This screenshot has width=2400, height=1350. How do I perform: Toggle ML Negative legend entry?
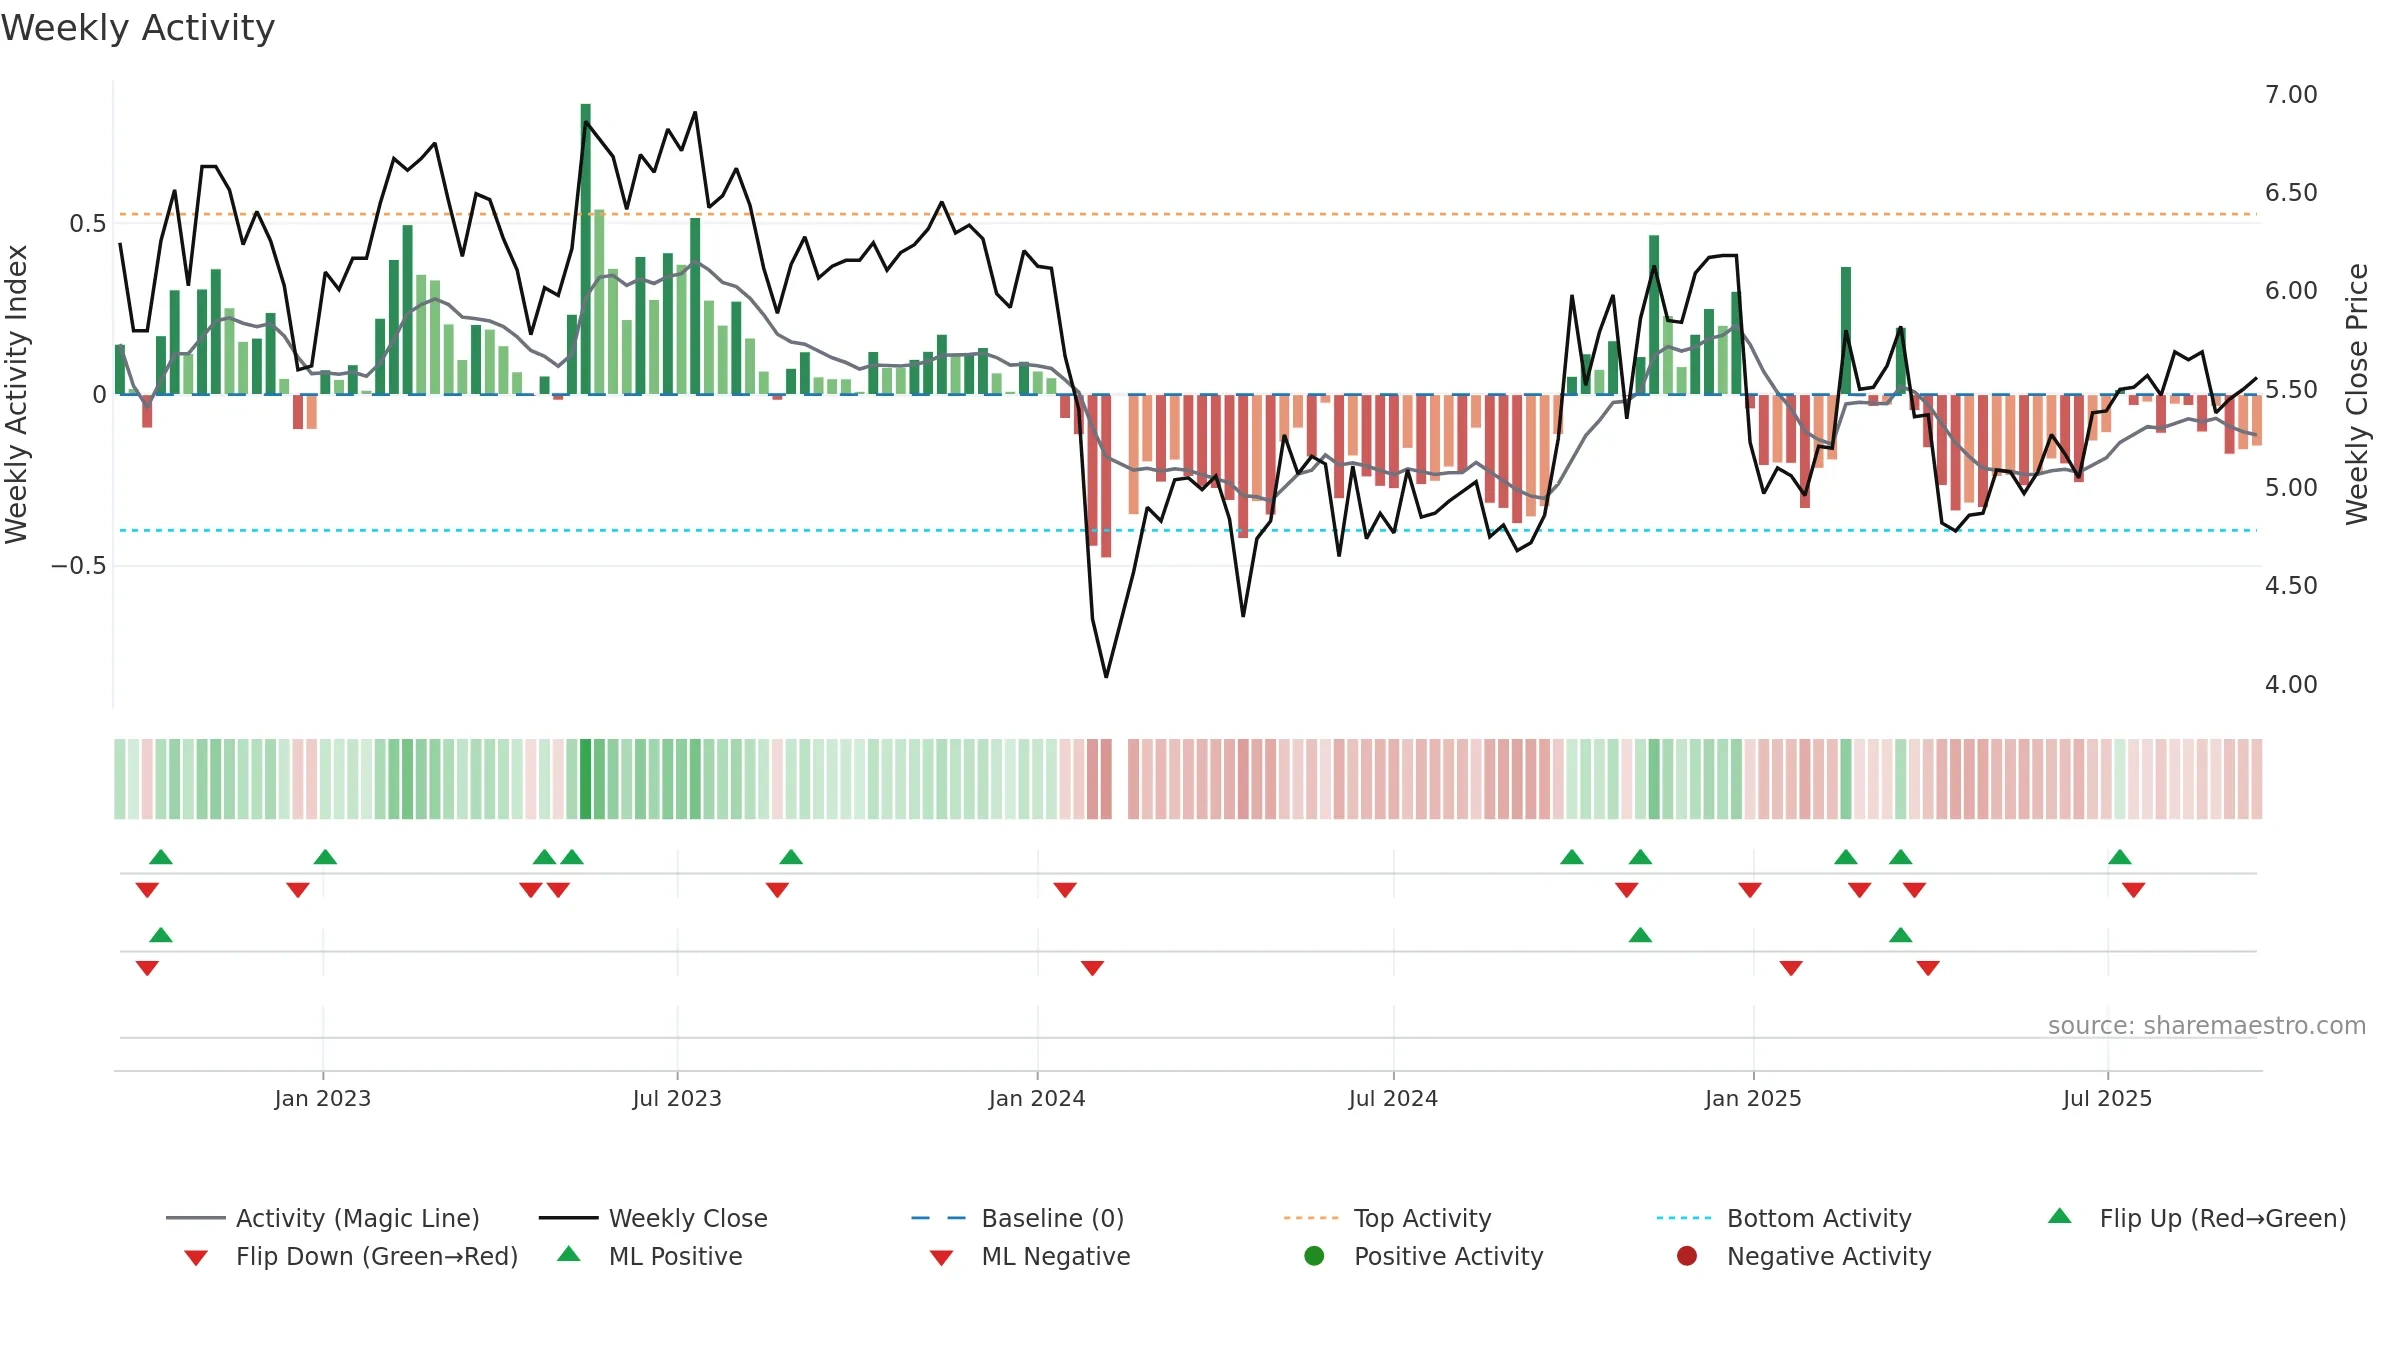tap(1030, 1256)
